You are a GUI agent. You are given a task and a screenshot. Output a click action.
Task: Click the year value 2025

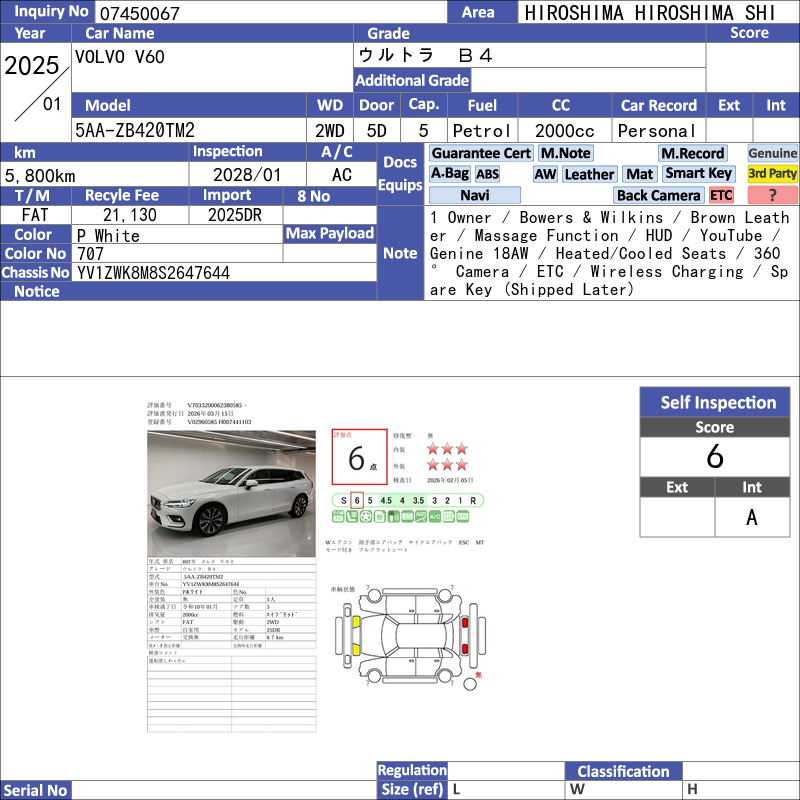32,65
